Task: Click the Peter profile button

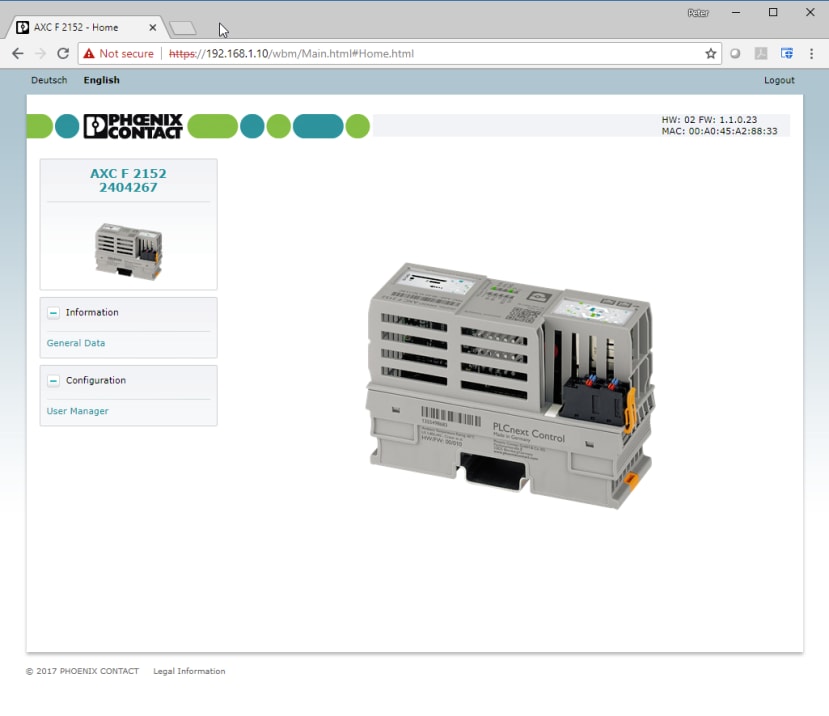Action: point(698,13)
